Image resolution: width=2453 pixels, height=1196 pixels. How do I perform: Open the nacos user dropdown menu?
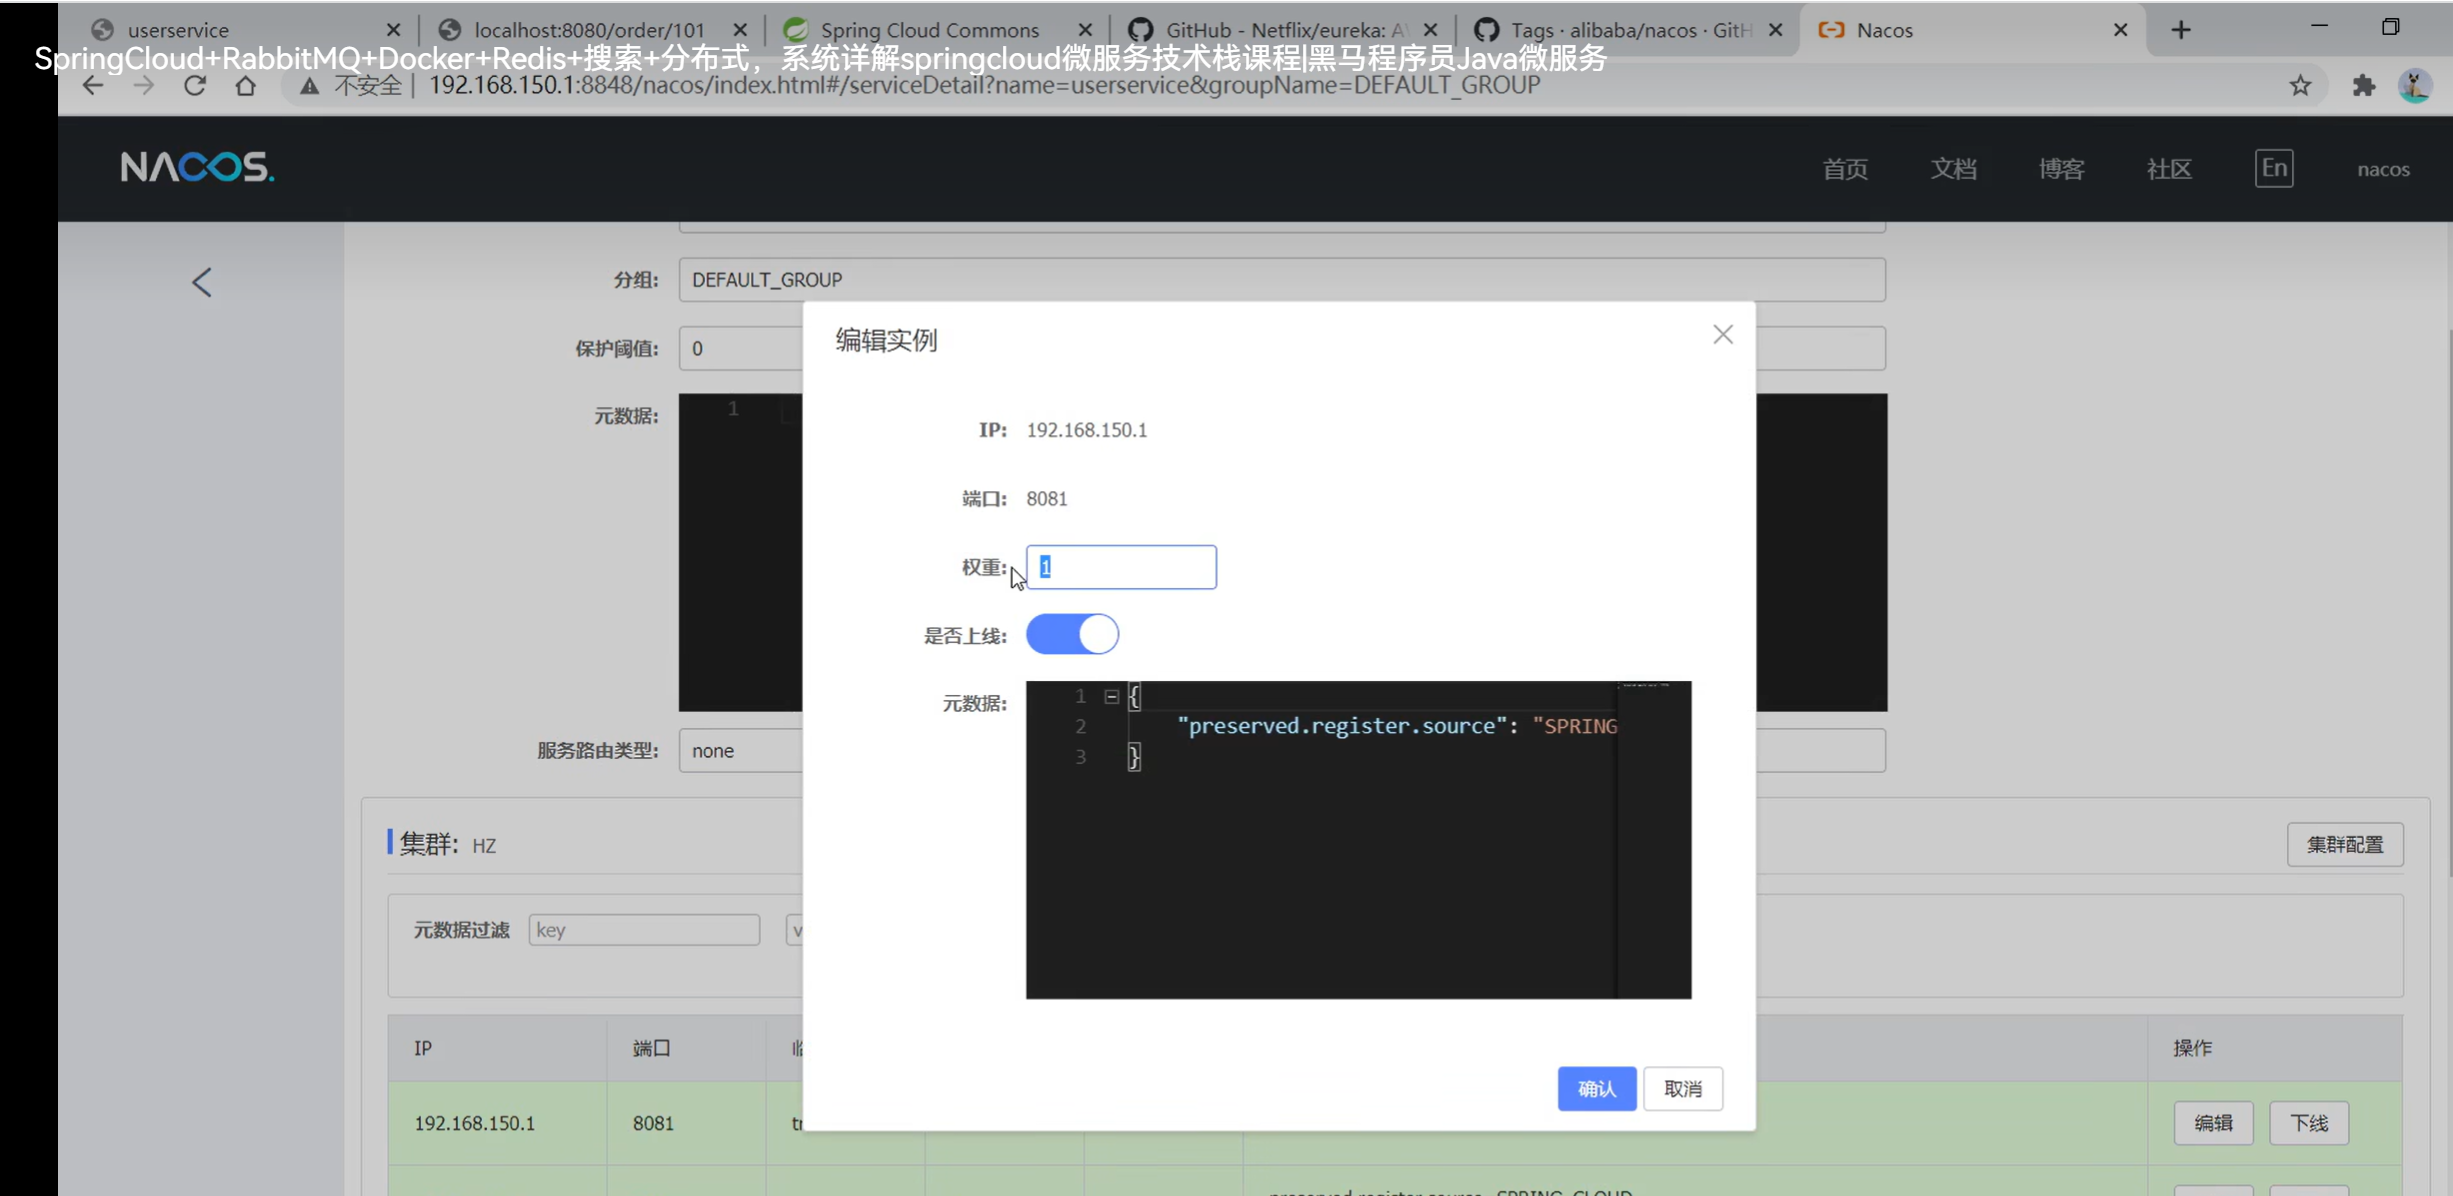[x=2382, y=169]
